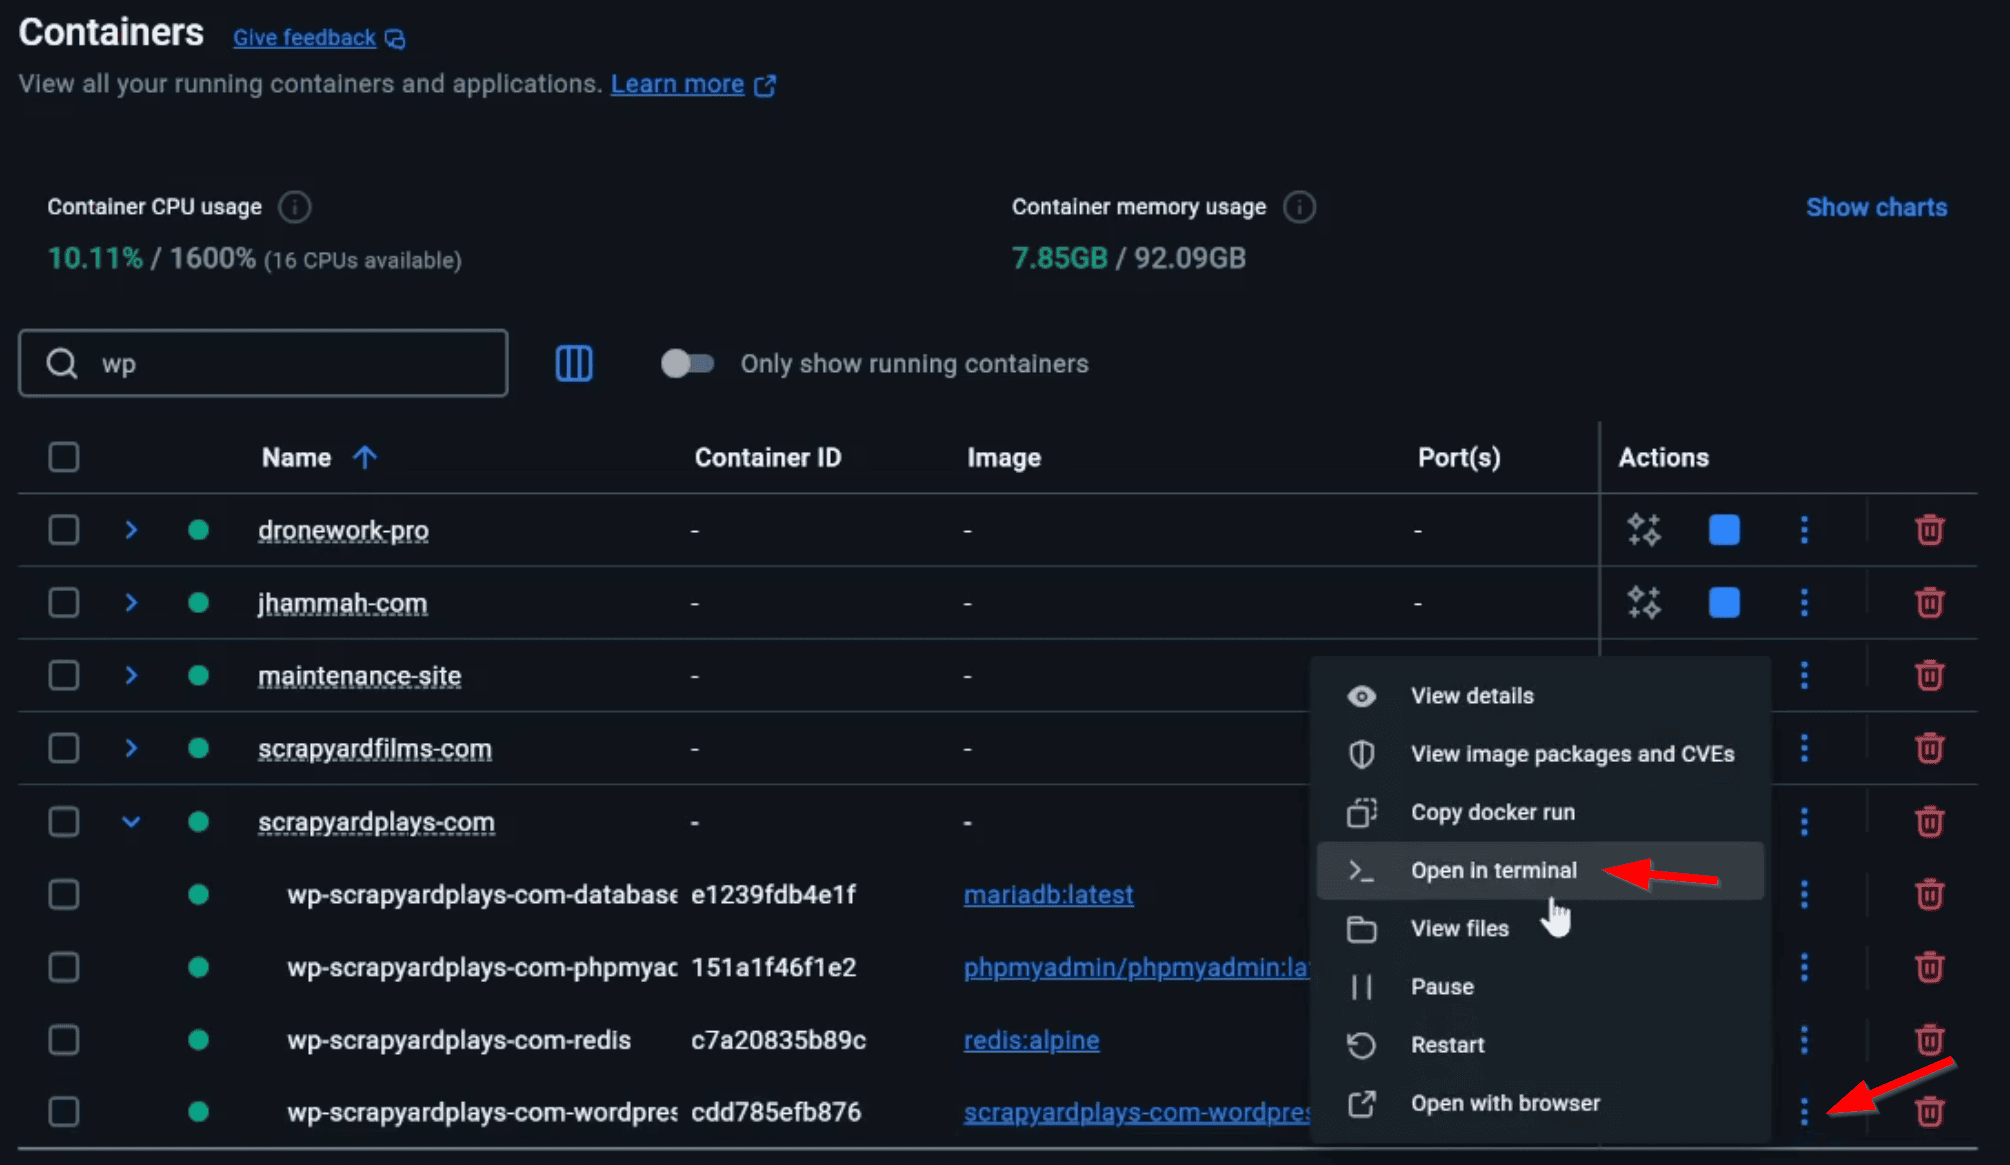This screenshot has width=2010, height=1165.
Task: Expand the maintenance-site container group
Action: point(131,675)
